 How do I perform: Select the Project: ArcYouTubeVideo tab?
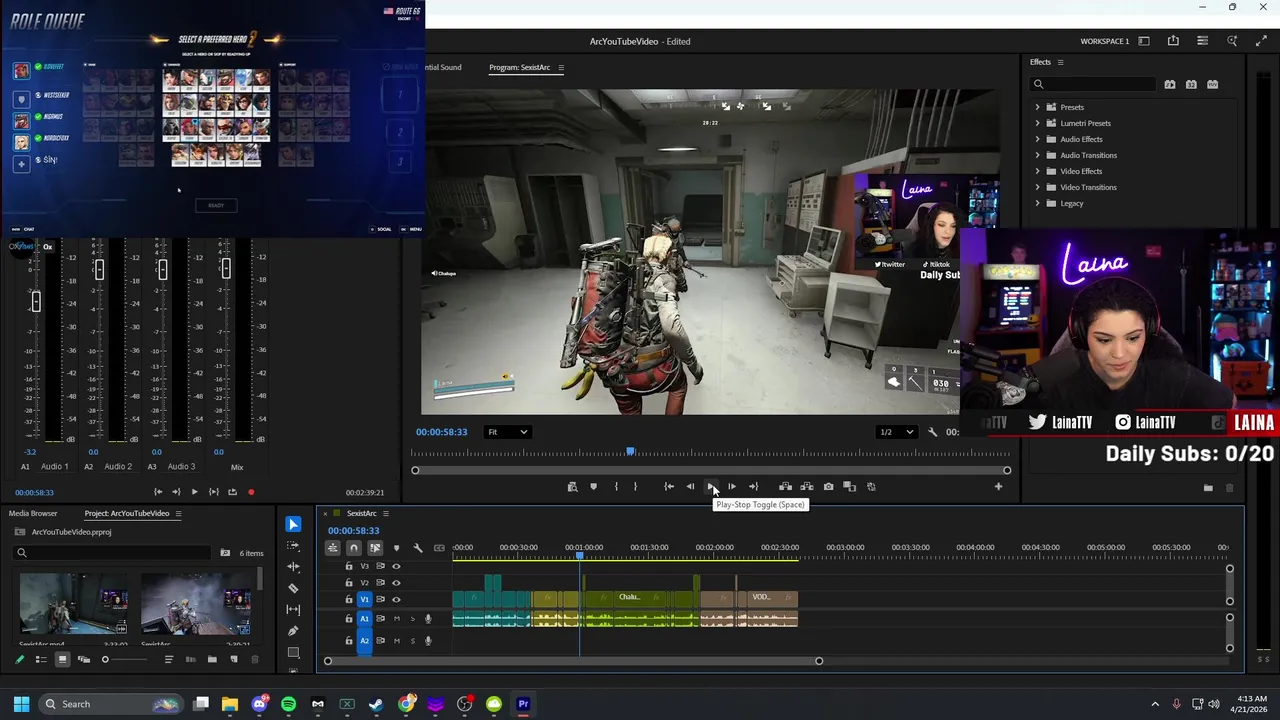click(x=126, y=513)
